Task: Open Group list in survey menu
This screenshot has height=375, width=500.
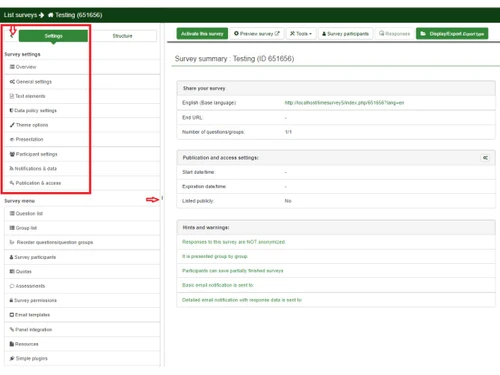Action: 82,228
